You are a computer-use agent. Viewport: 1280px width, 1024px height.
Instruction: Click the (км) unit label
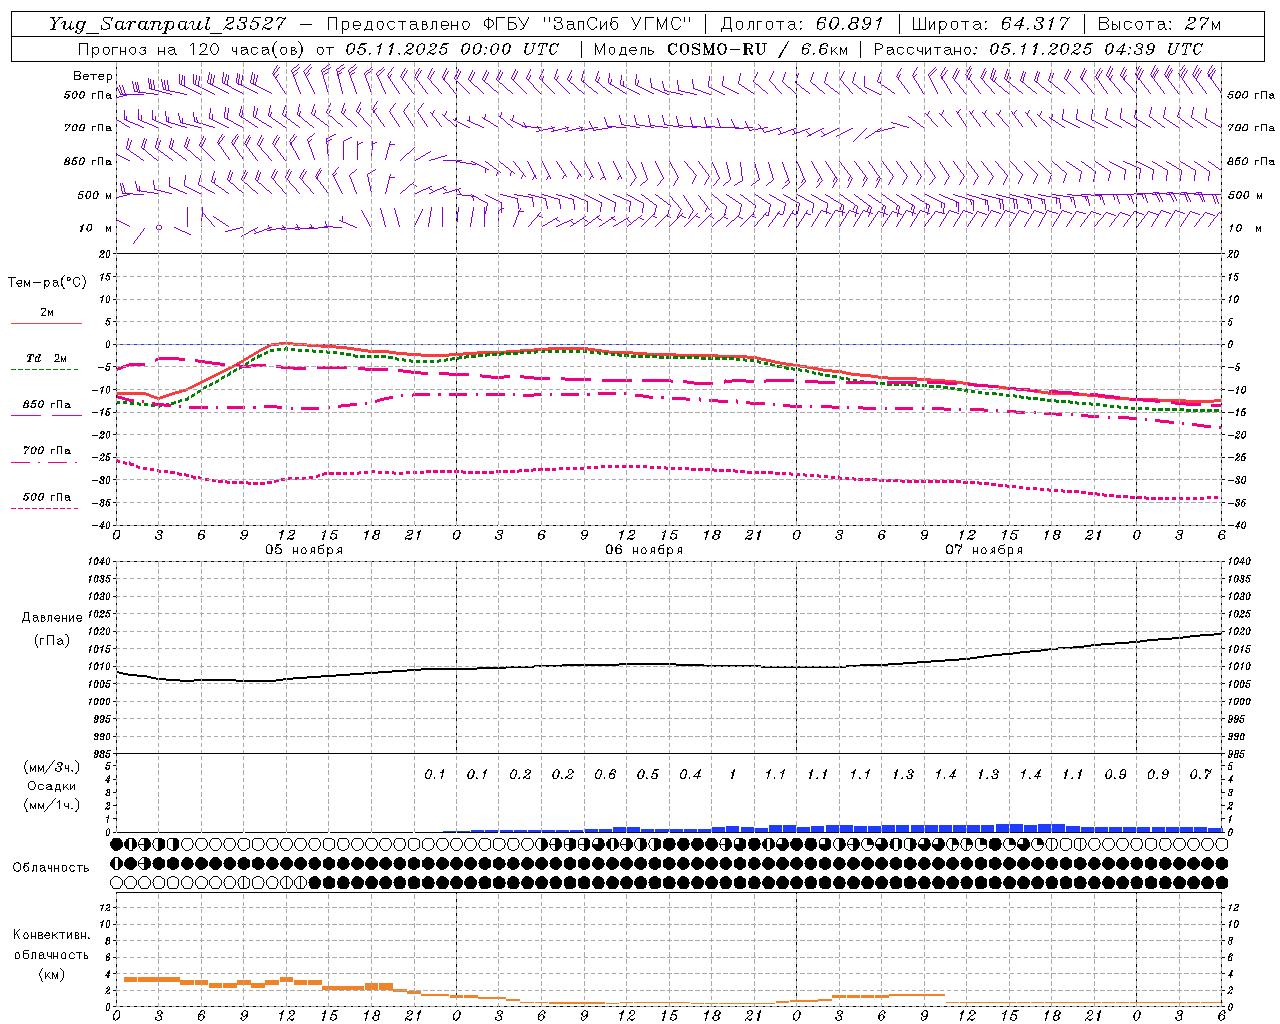tap(51, 973)
